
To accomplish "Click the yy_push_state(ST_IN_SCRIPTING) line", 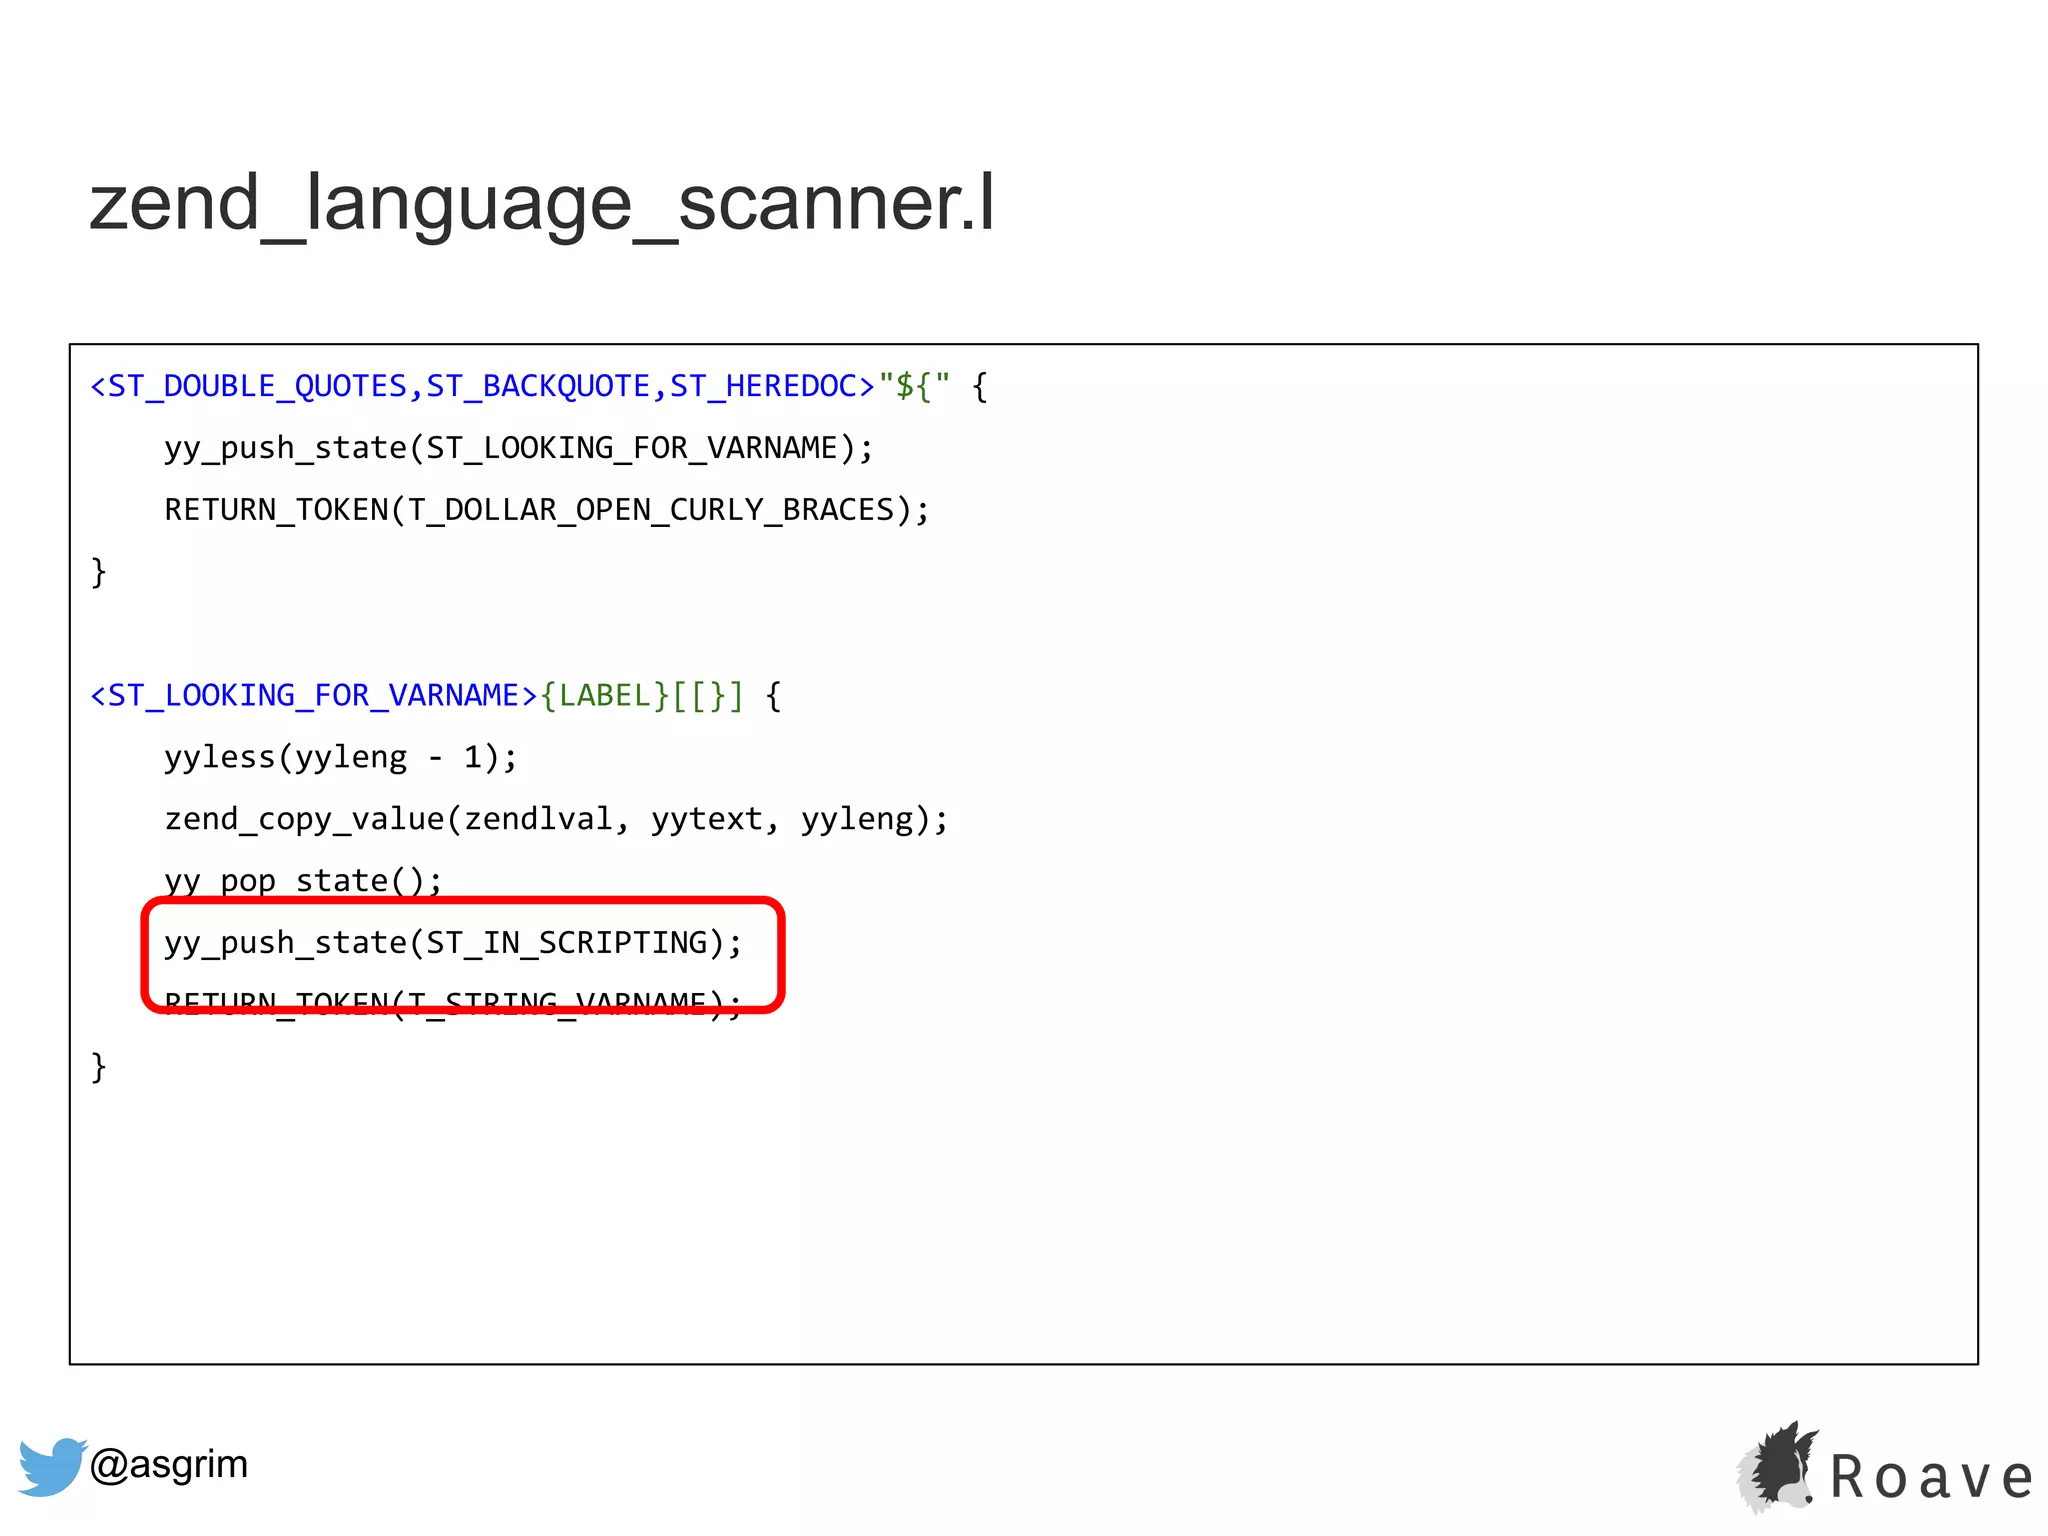I will [454, 943].
